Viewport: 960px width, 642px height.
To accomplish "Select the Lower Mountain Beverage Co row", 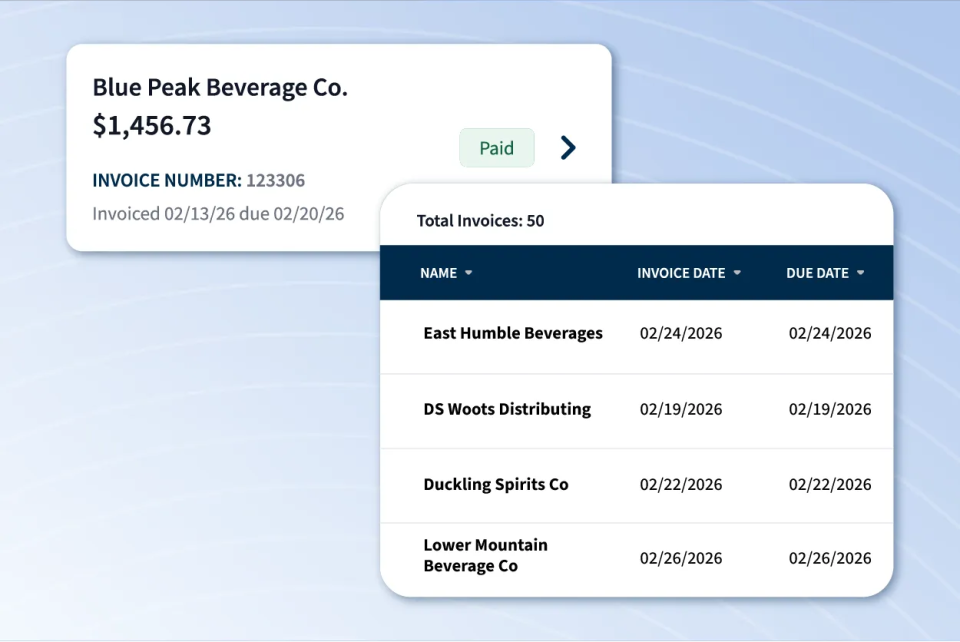I will pos(637,559).
